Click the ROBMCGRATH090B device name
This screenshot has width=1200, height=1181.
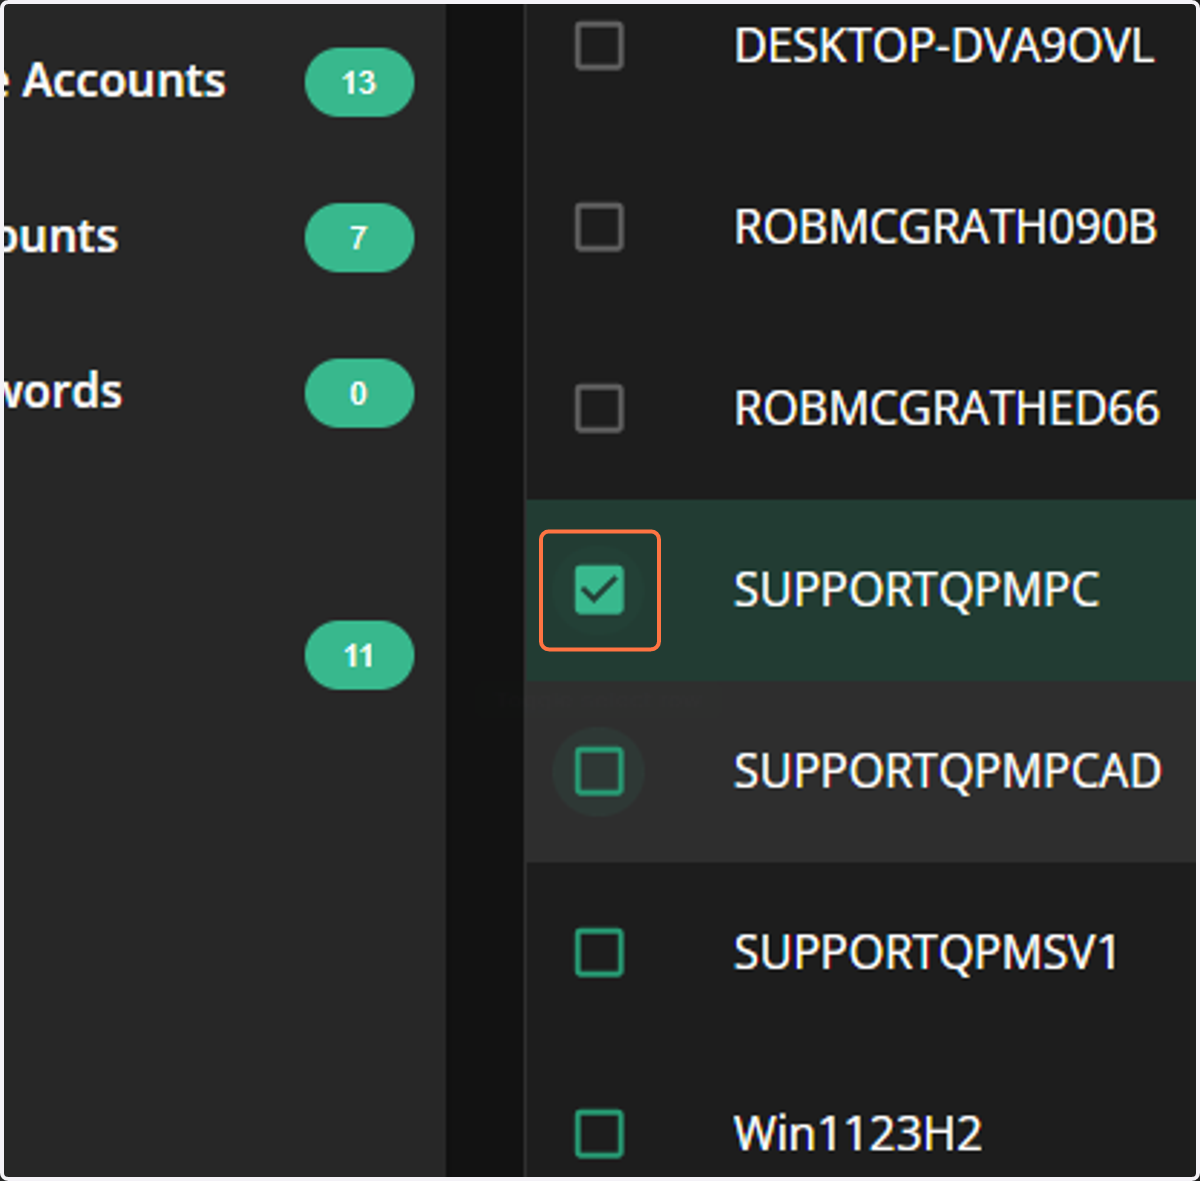(945, 227)
